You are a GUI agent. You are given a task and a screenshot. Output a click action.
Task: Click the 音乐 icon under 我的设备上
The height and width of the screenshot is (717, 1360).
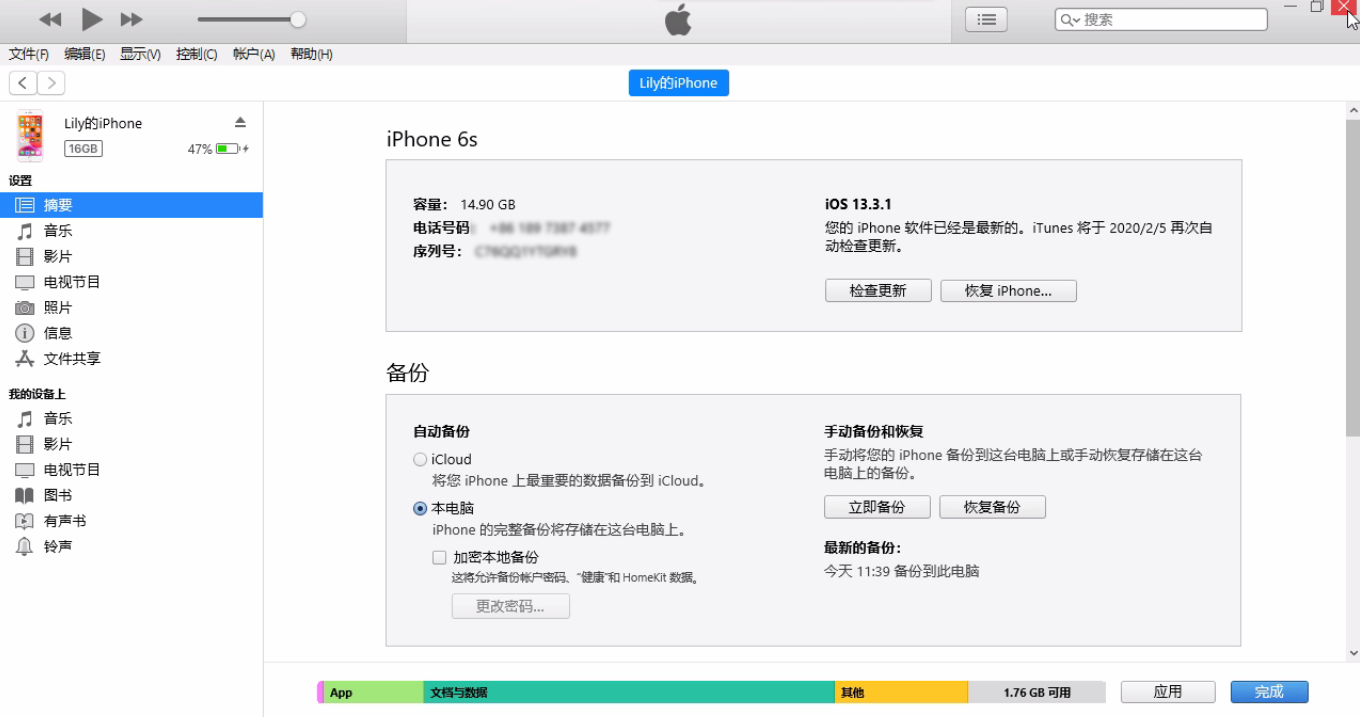tap(25, 419)
